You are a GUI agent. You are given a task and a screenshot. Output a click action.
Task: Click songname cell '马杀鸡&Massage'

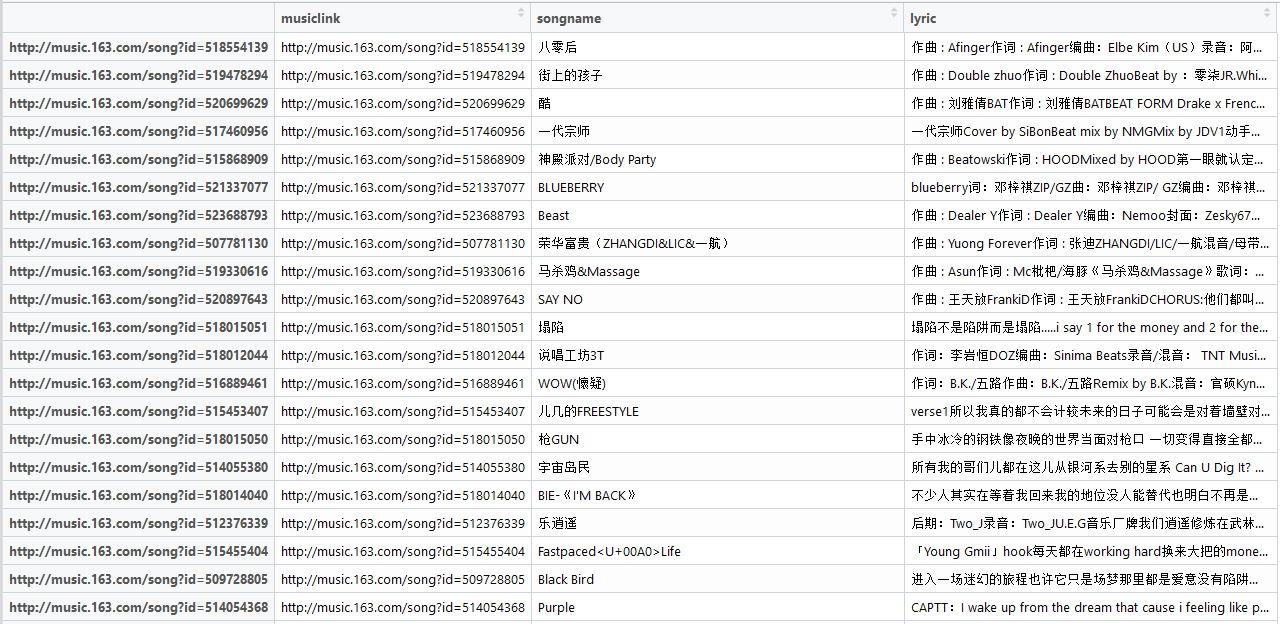pyautogui.click(x=717, y=271)
